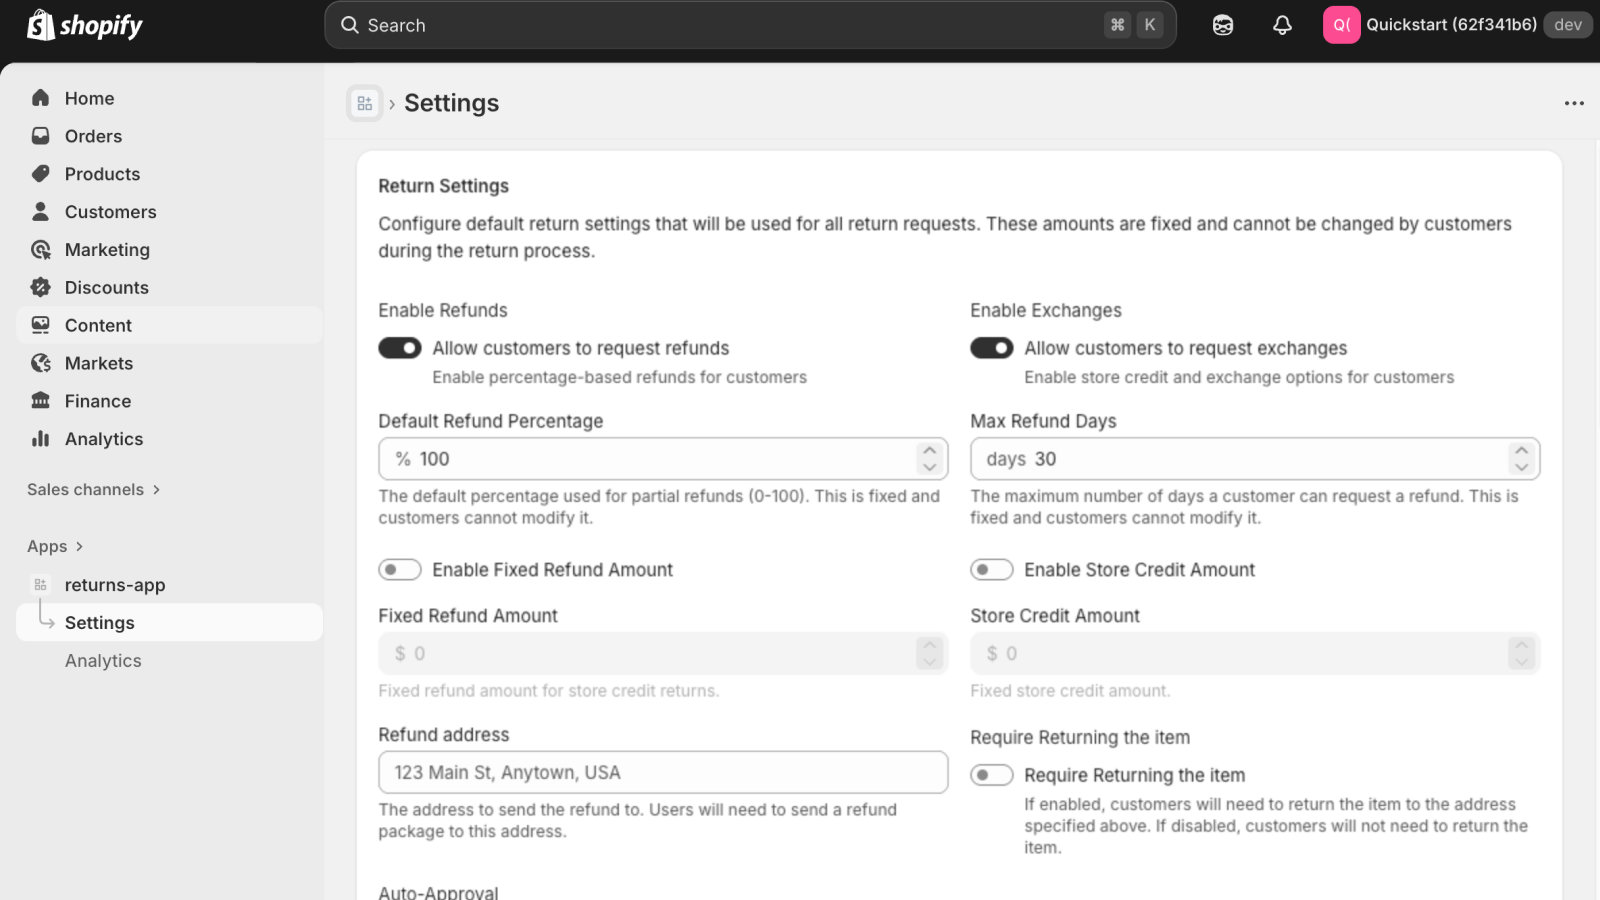Image resolution: width=1600 pixels, height=900 pixels.
Task: Expand the Apps section chevron
Action: [80, 546]
